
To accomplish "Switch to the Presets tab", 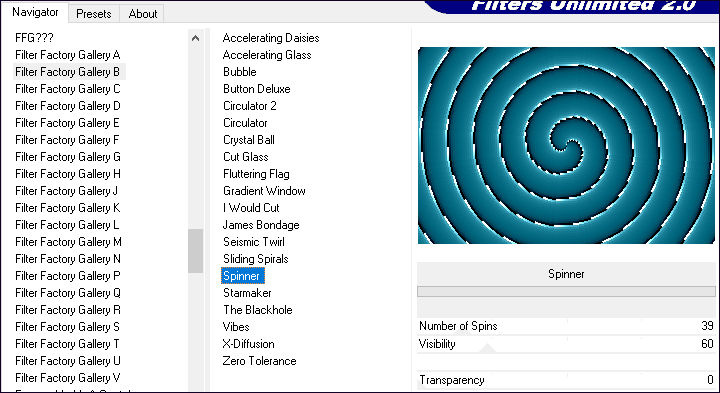I will [94, 14].
